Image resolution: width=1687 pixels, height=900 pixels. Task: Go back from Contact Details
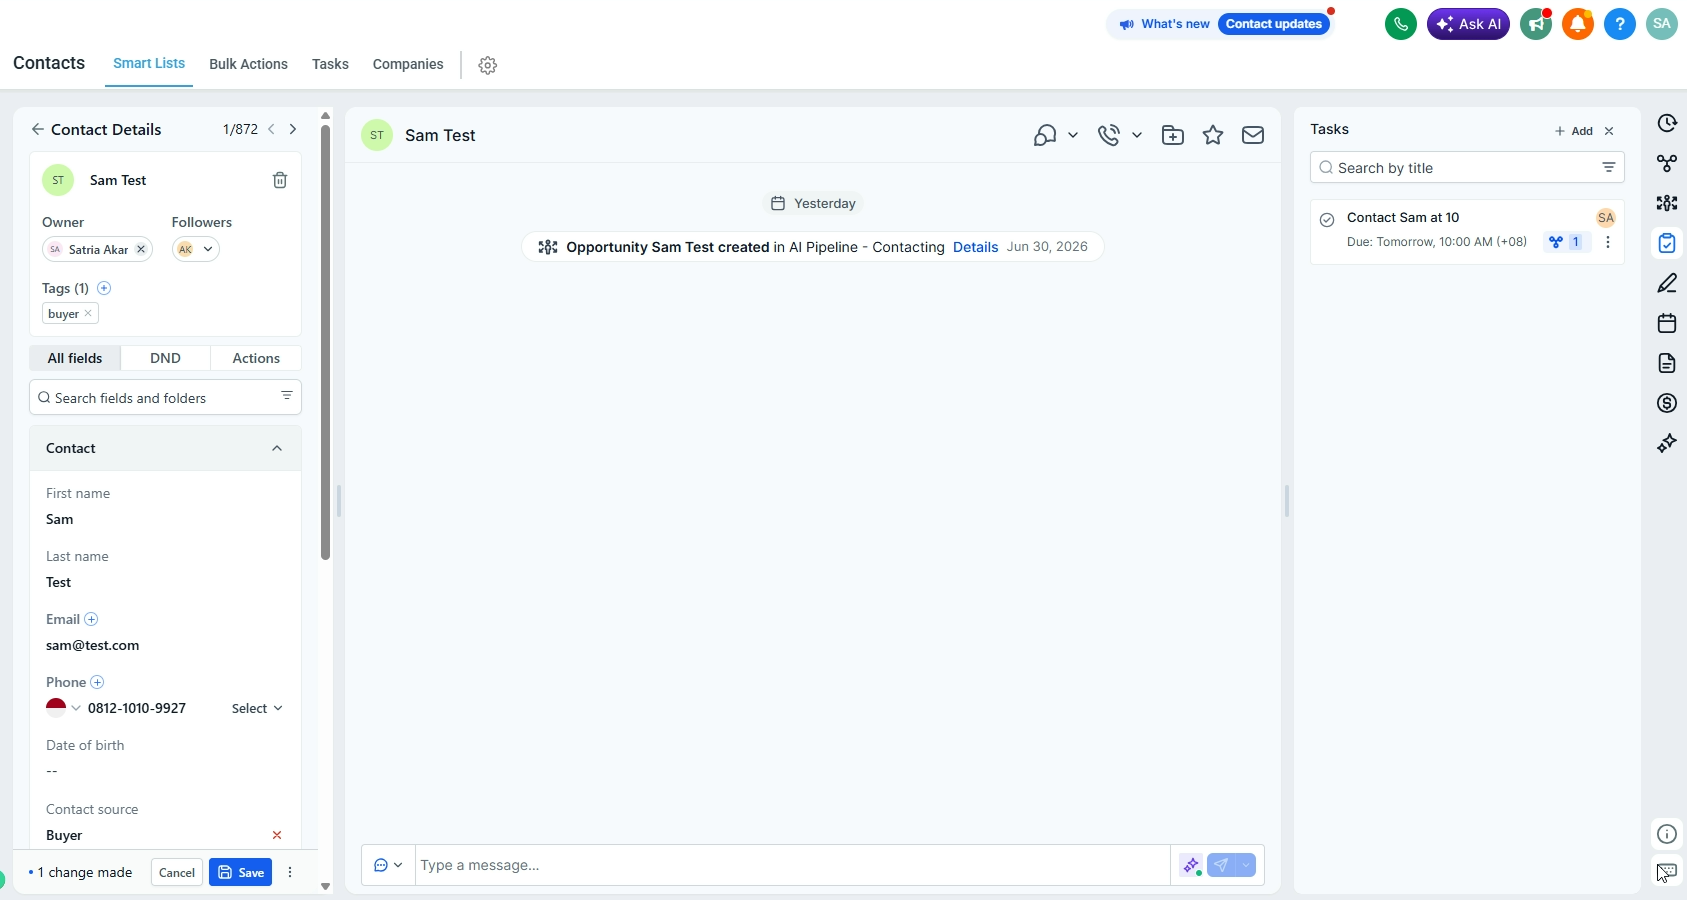coord(37,129)
